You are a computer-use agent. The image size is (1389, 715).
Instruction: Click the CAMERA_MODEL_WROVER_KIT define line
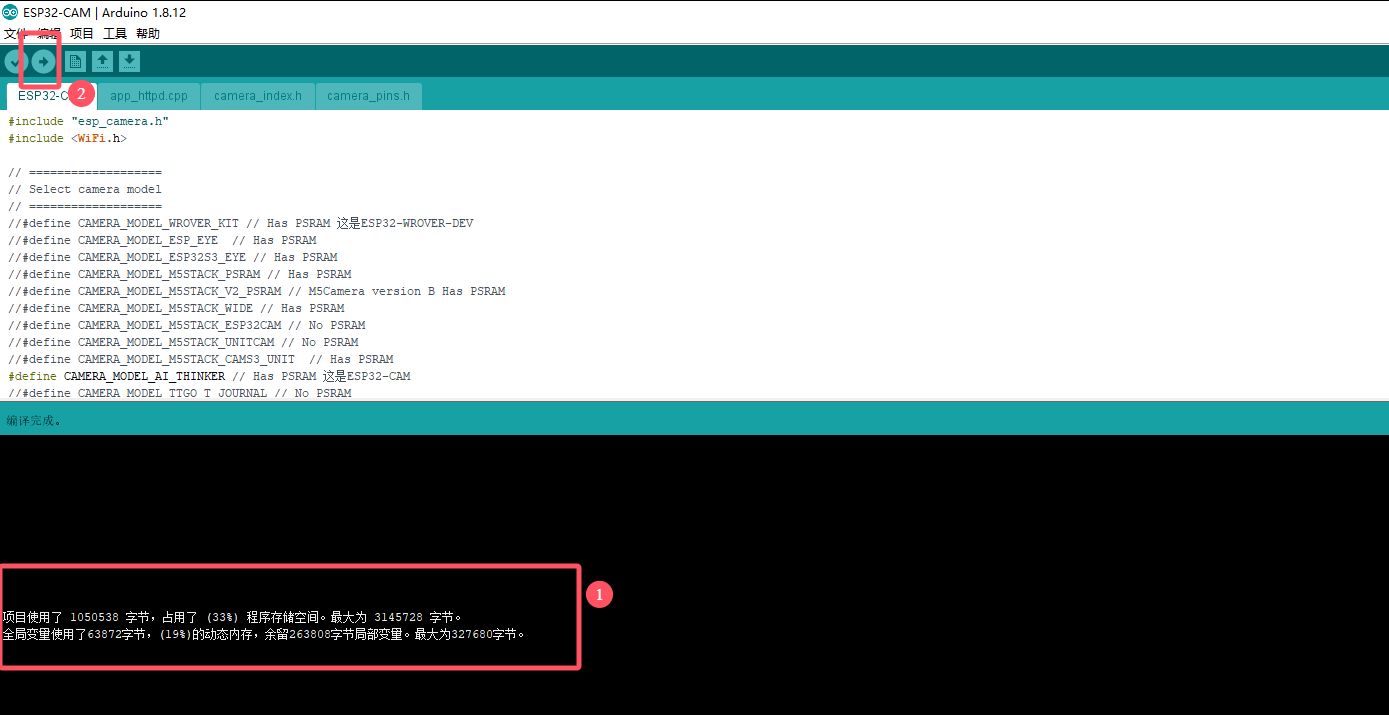tap(241, 223)
